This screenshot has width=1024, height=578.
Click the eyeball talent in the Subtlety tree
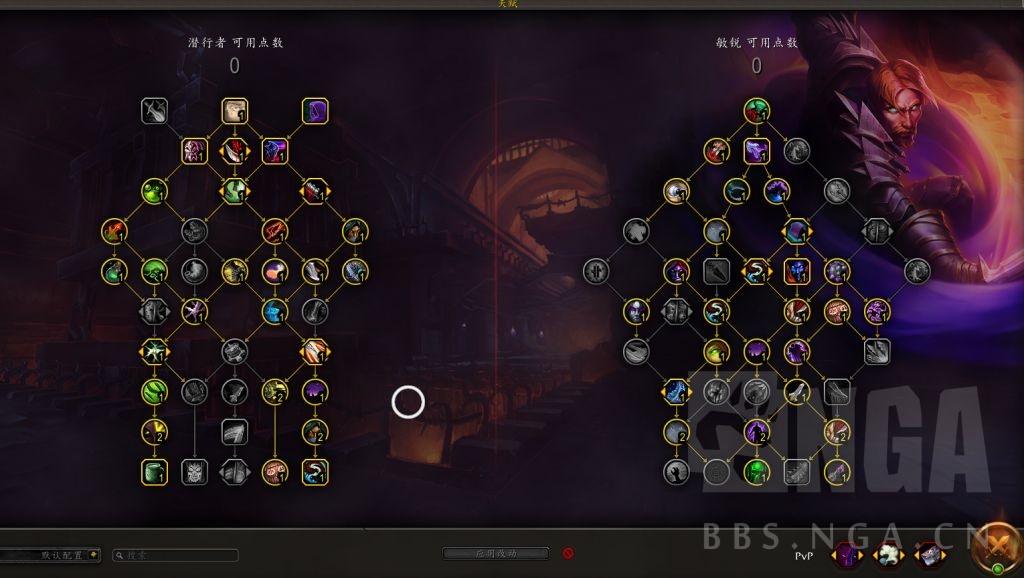pos(676,191)
